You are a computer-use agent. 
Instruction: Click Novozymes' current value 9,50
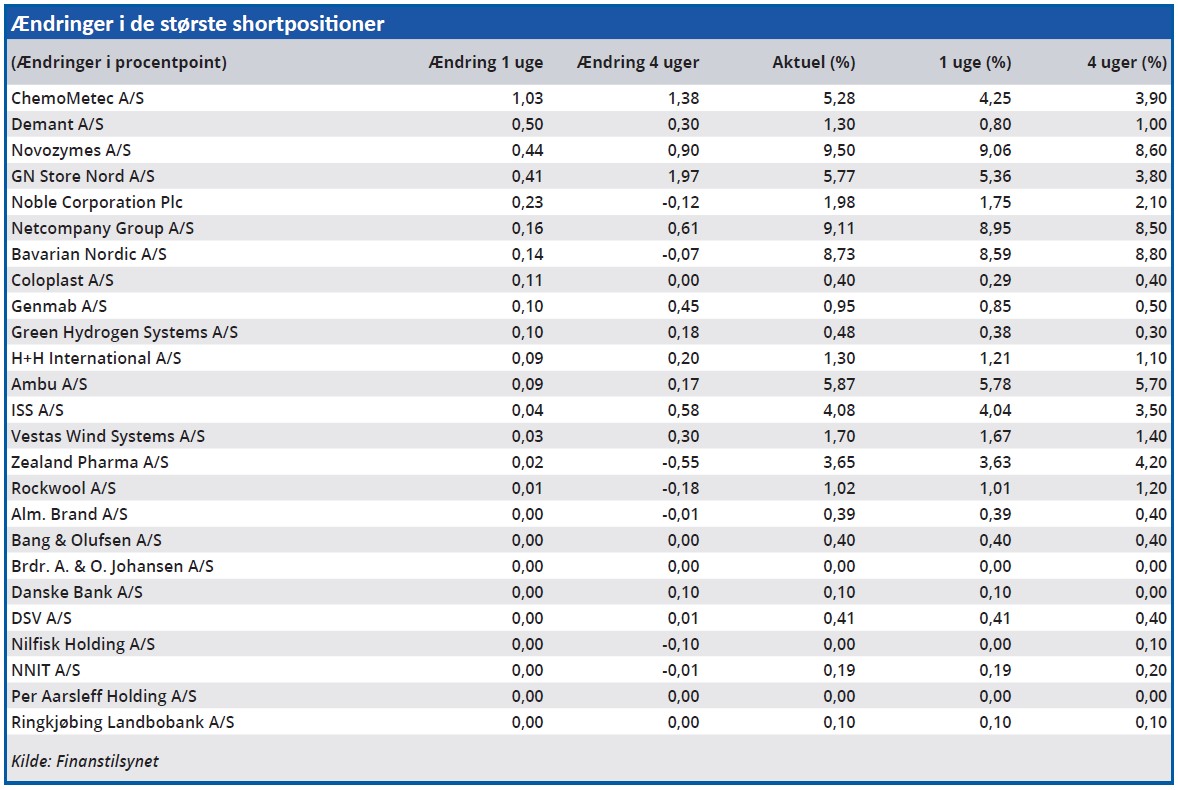tap(838, 150)
